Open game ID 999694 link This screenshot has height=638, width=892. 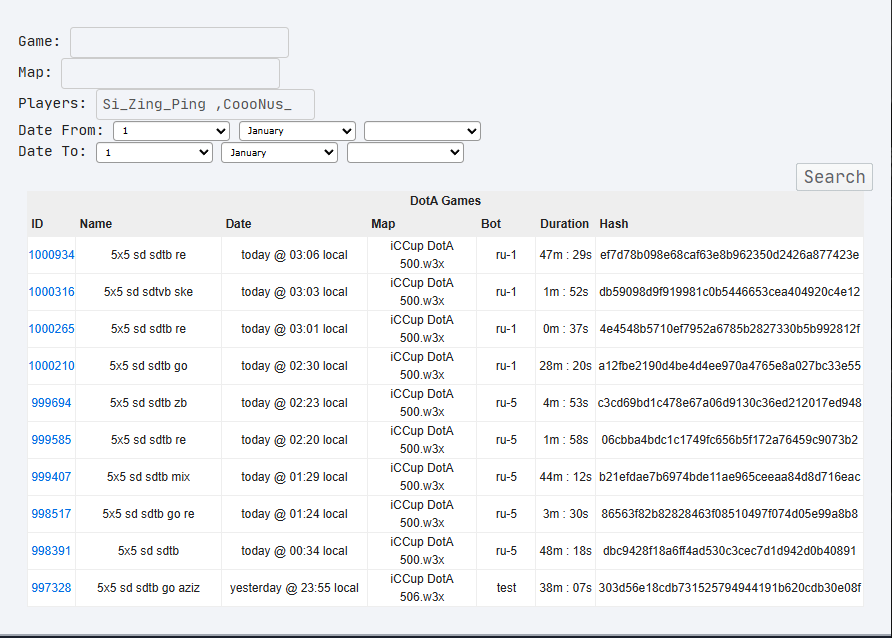(51, 403)
